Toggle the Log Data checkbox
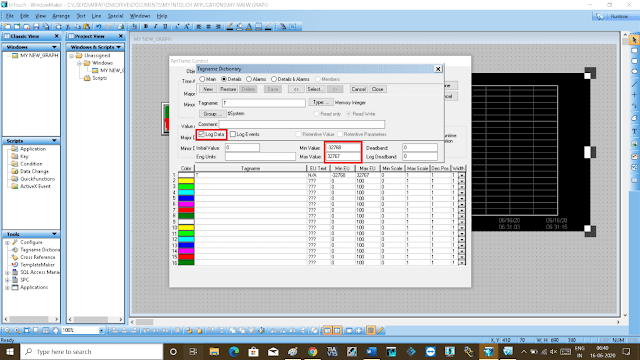The height and width of the screenshot is (360, 640). [x=201, y=134]
